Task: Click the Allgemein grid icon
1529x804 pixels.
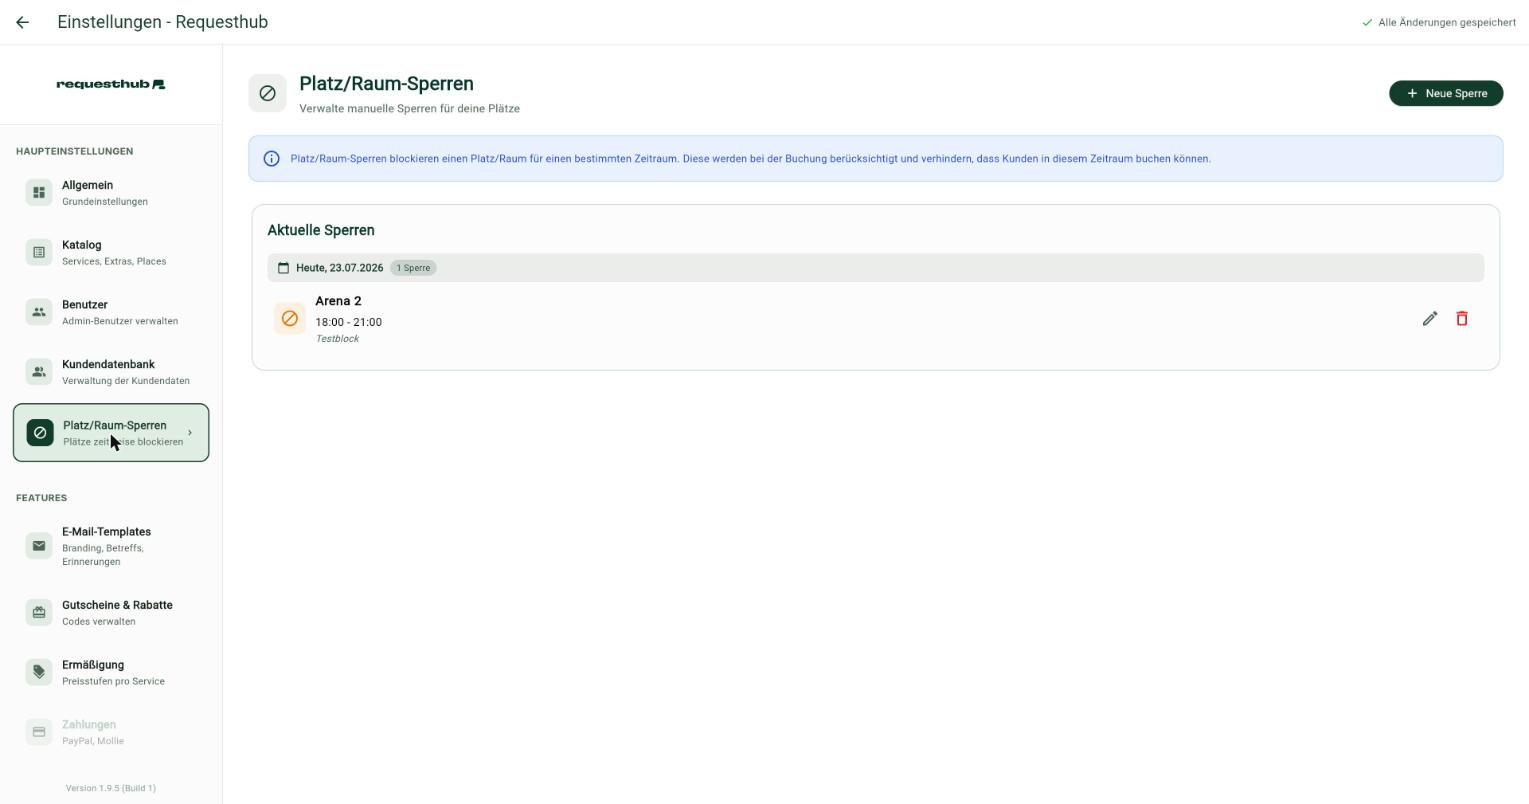Action: (39, 192)
